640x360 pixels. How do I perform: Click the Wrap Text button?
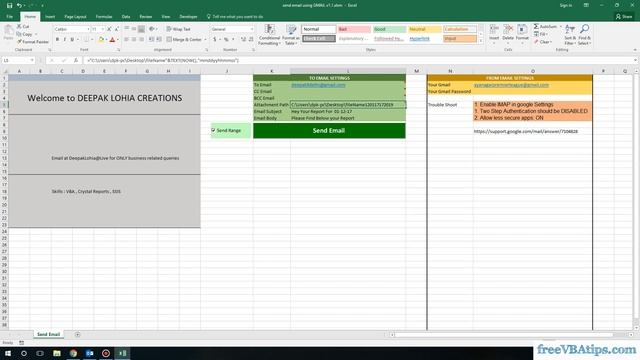(x=178, y=29)
